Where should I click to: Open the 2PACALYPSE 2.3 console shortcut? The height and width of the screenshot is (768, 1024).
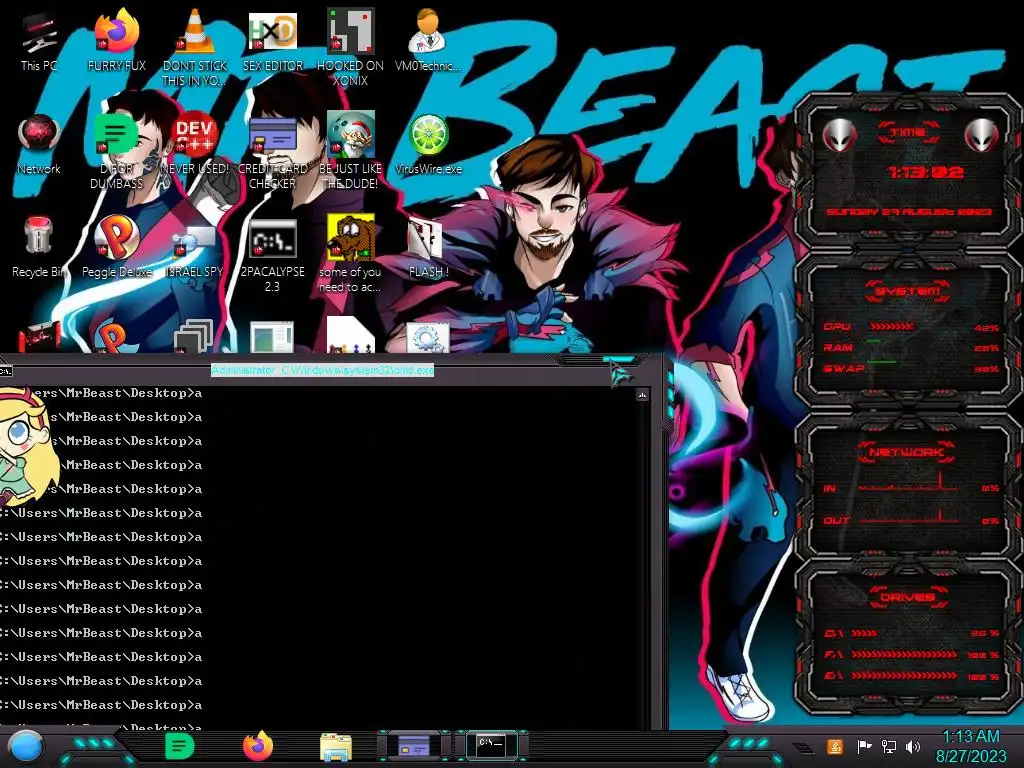(272, 255)
